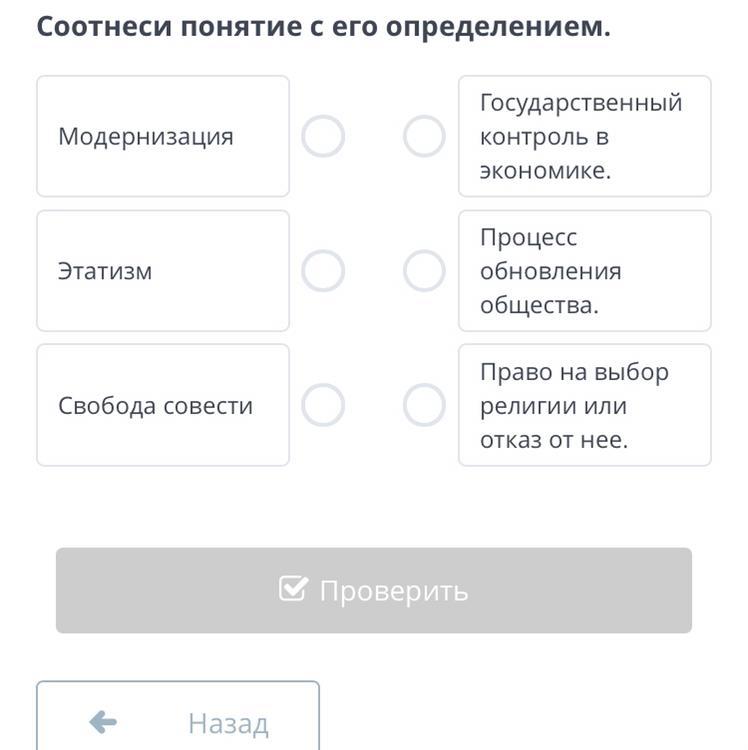Select the radio circle beside Процесс обновления общества

[x=424, y=270]
